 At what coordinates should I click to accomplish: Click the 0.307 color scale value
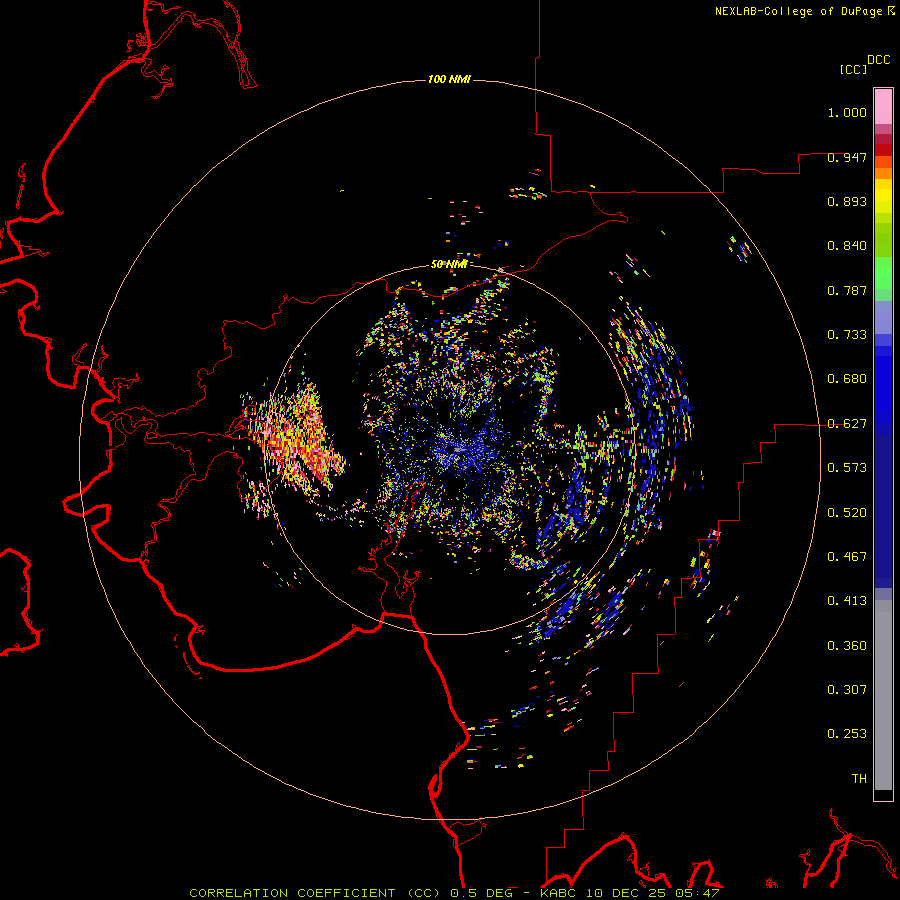847,690
